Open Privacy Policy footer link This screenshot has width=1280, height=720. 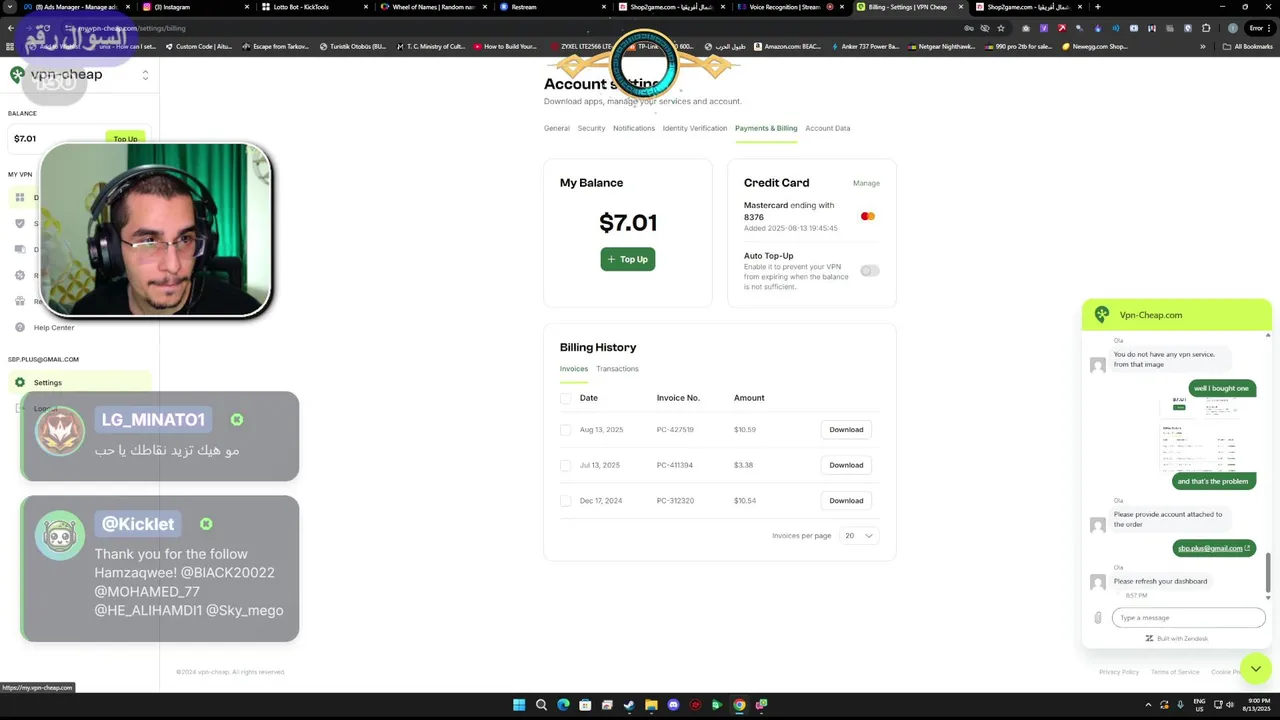pyautogui.click(x=1119, y=672)
